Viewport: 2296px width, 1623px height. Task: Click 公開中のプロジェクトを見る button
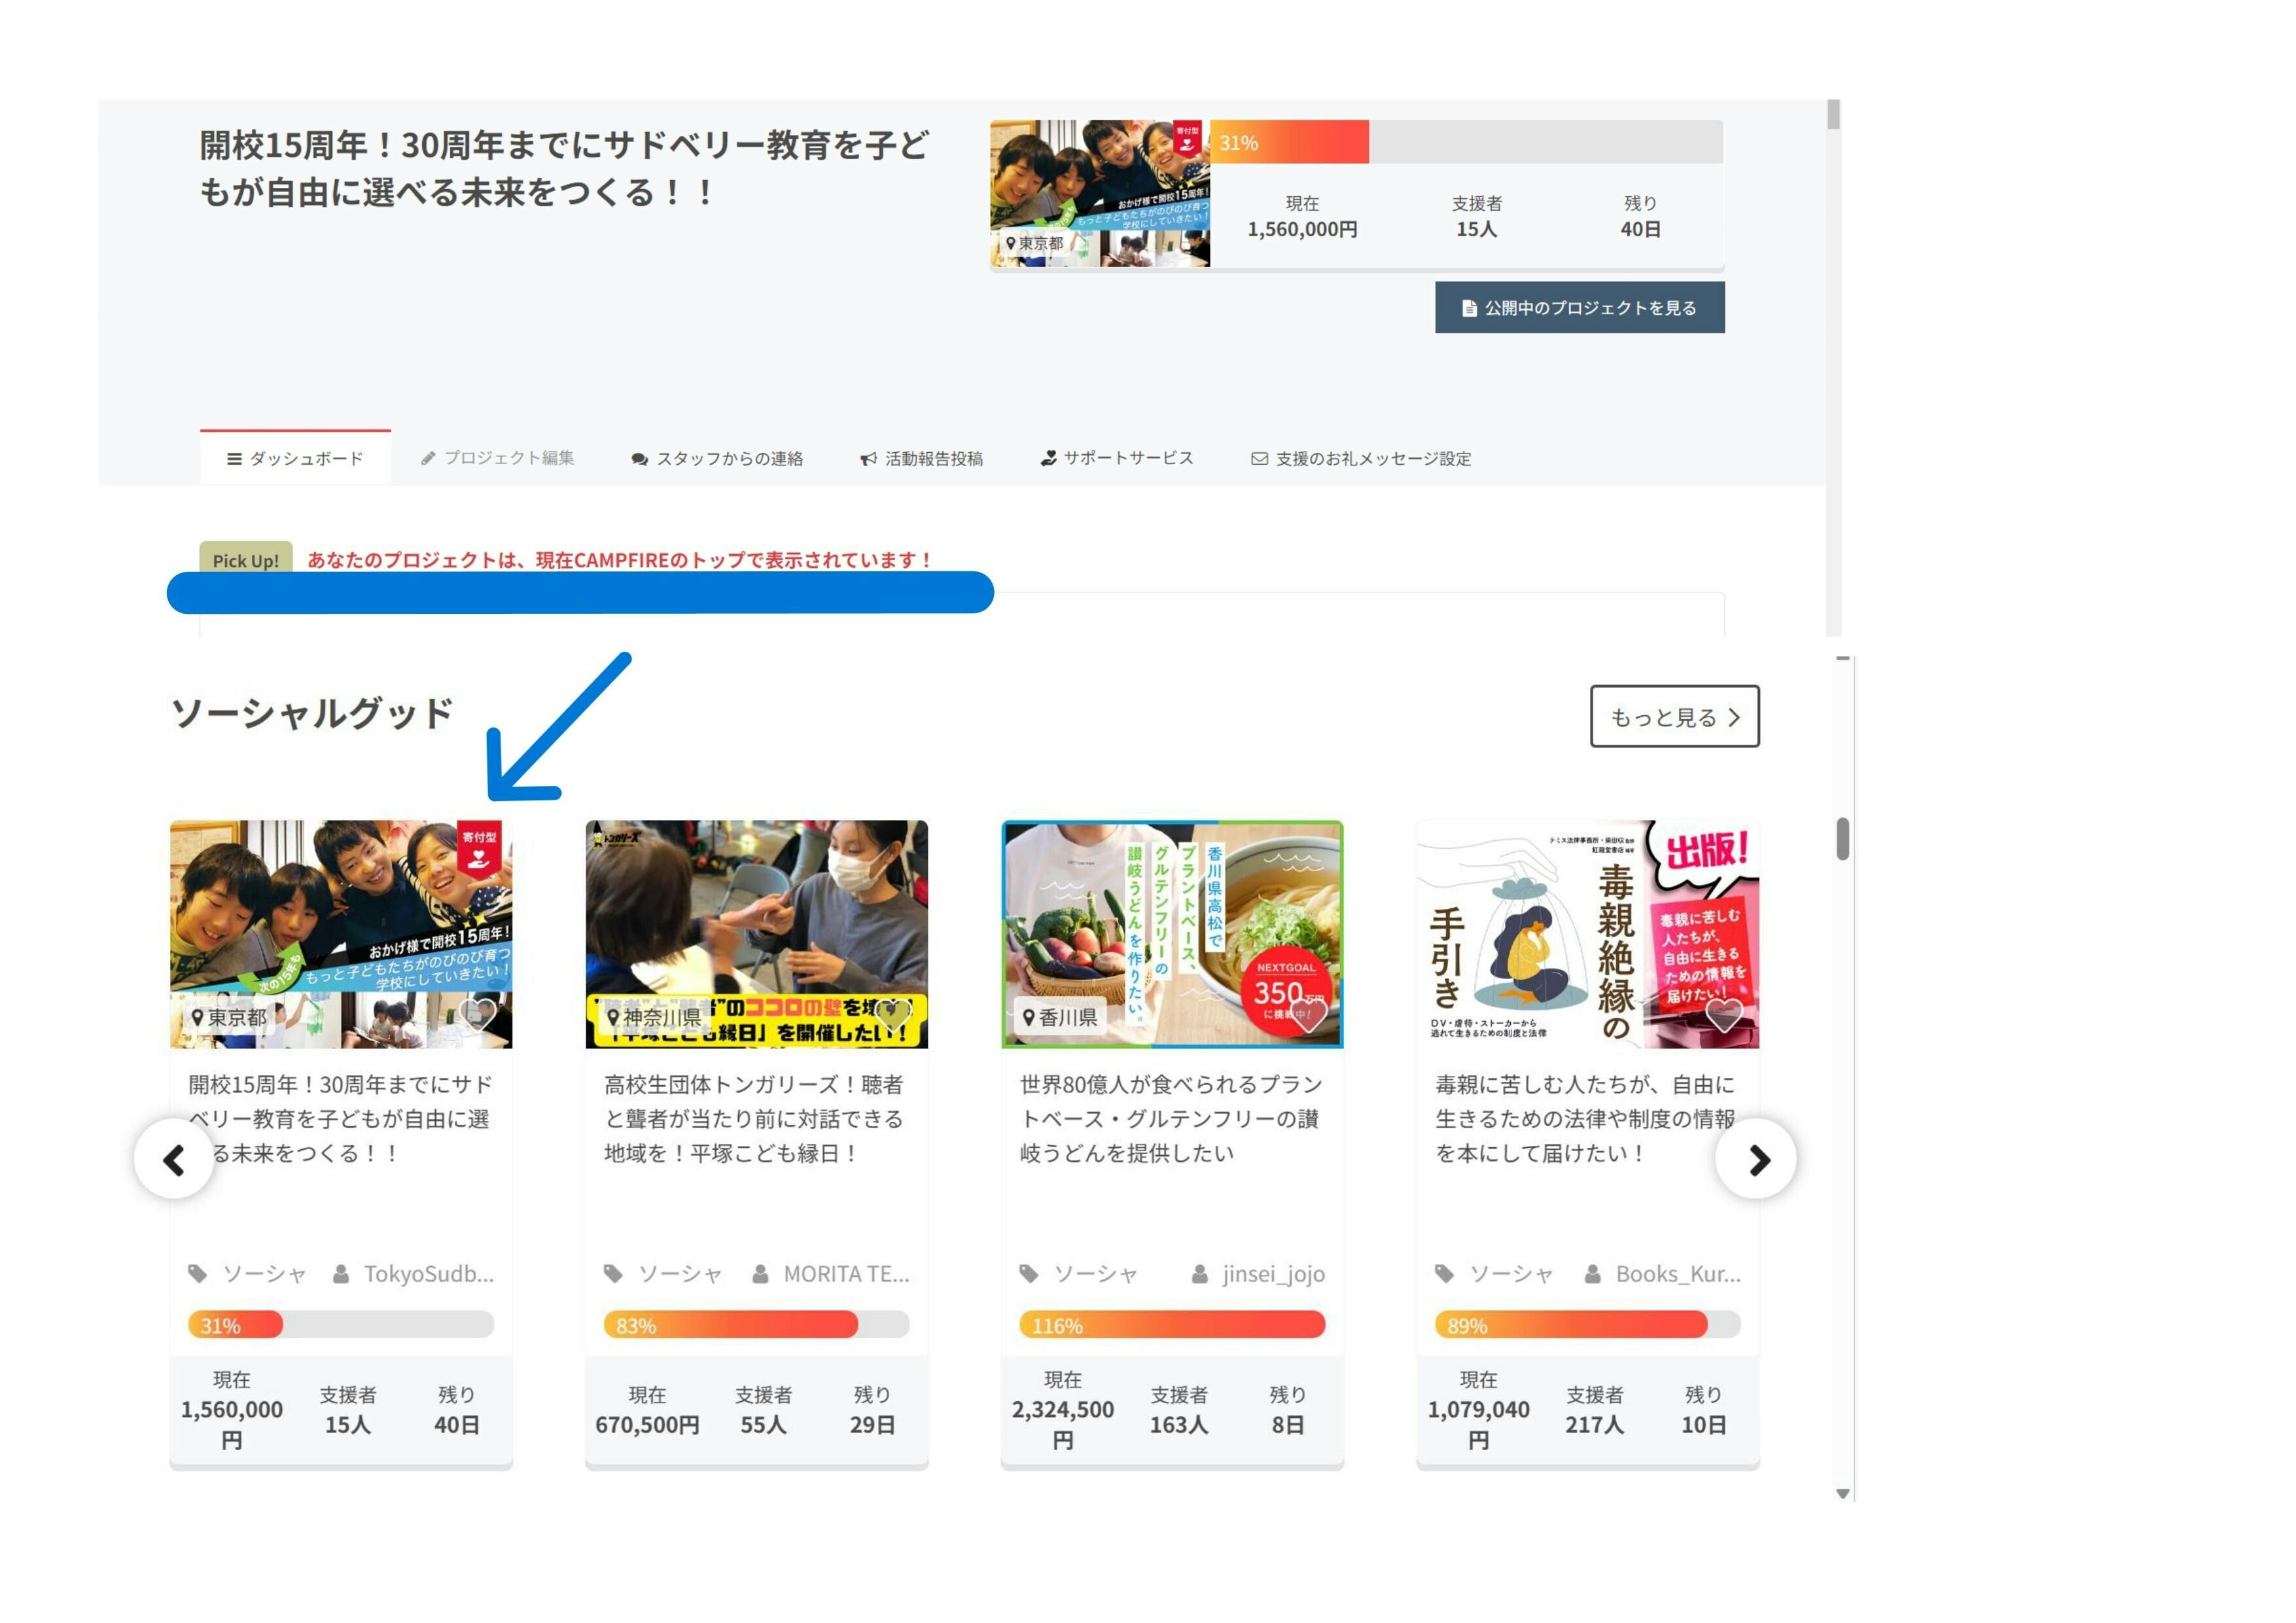coord(1579,308)
